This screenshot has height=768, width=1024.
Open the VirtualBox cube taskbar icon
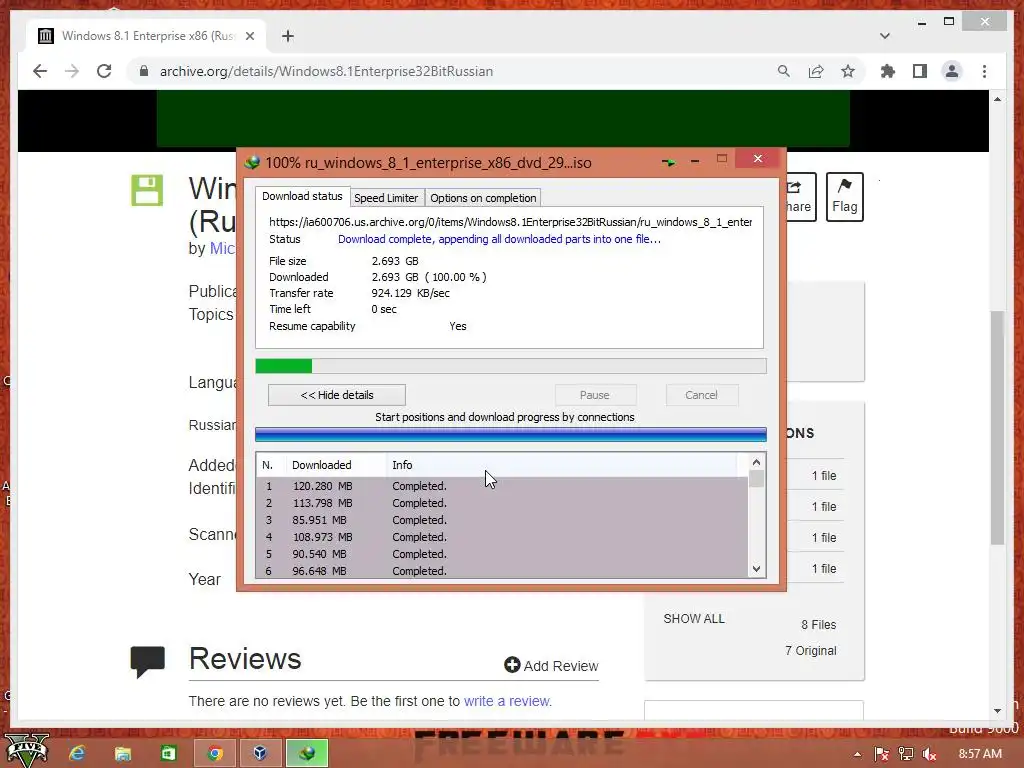260,753
